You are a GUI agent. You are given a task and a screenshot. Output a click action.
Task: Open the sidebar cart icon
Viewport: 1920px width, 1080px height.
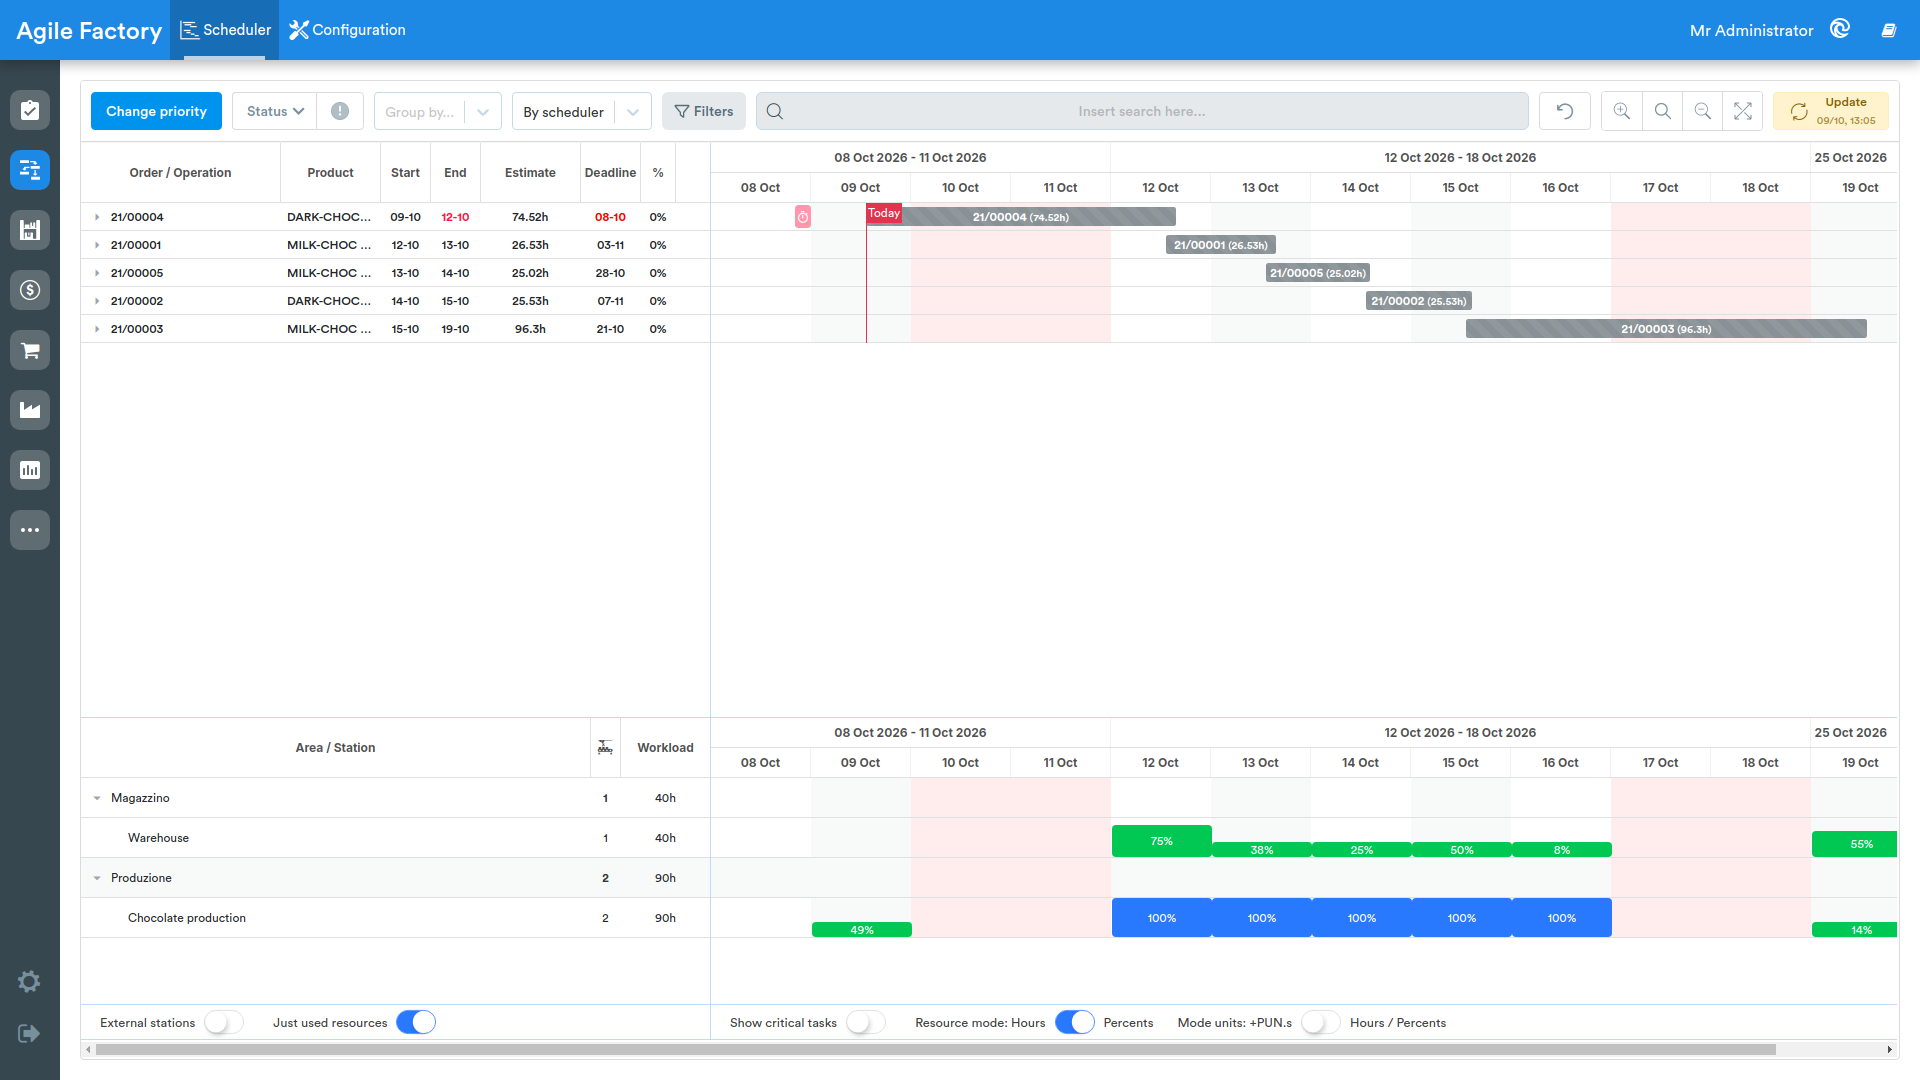click(x=30, y=350)
